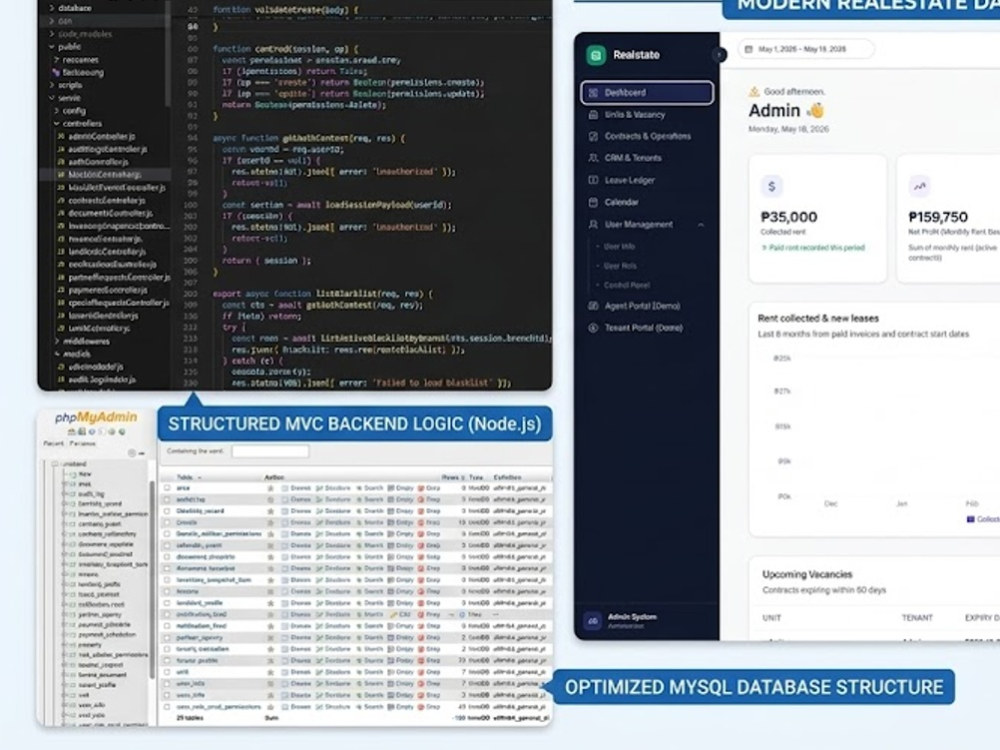1000x750 pixels.
Task: Click the ₱159,750 net profit value
Action: [938, 217]
